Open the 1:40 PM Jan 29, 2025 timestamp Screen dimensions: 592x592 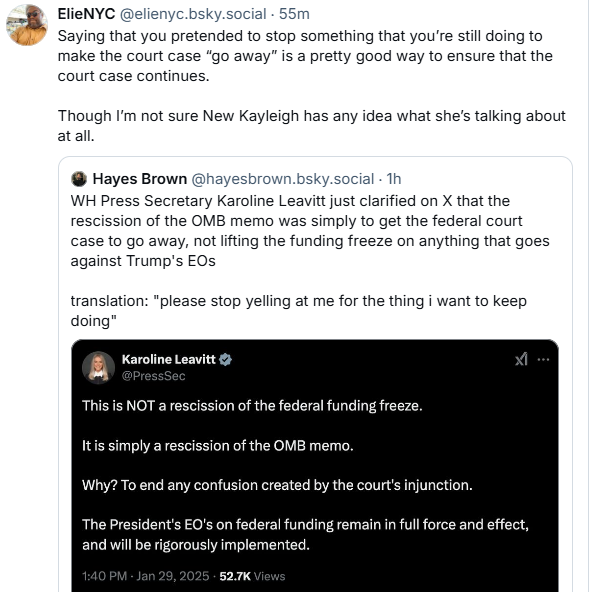tap(145, 576)
